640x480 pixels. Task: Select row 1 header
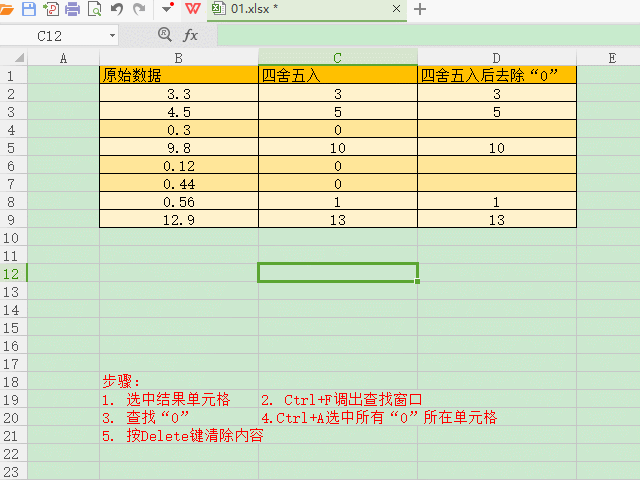[x=13, y=76]
